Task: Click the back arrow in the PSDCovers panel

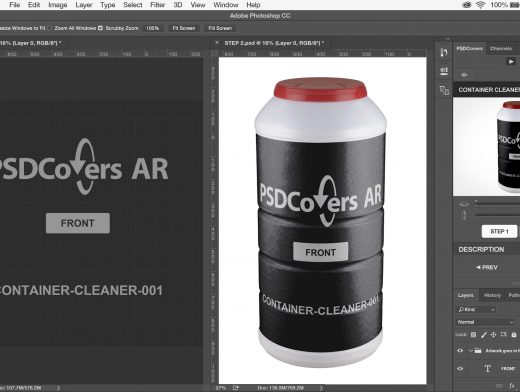Action: [x=464, y=75]
